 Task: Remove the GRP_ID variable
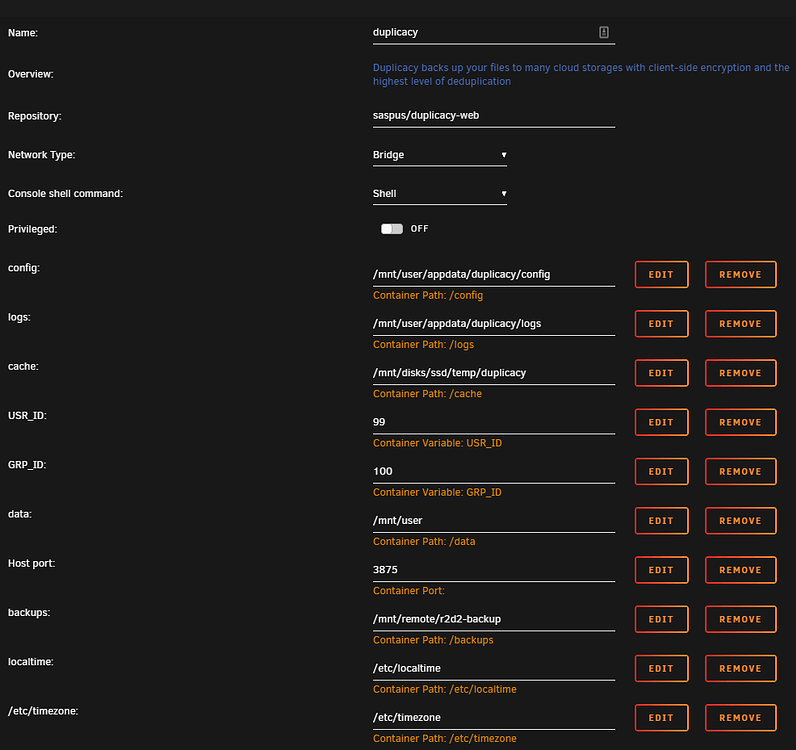coord(740,471)
